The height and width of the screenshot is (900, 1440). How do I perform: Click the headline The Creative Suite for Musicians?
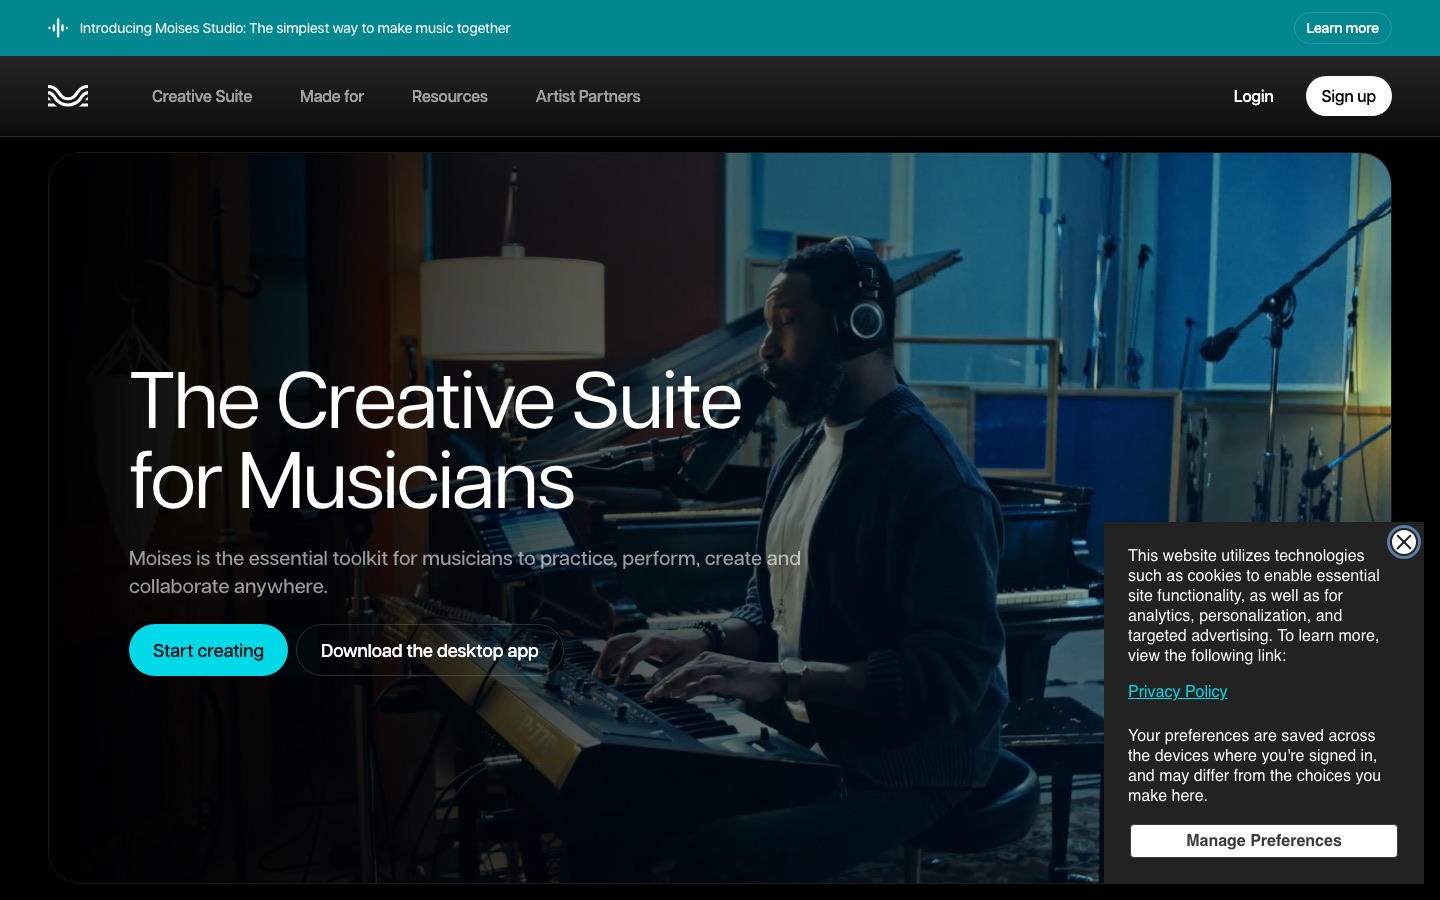(436, 441)
